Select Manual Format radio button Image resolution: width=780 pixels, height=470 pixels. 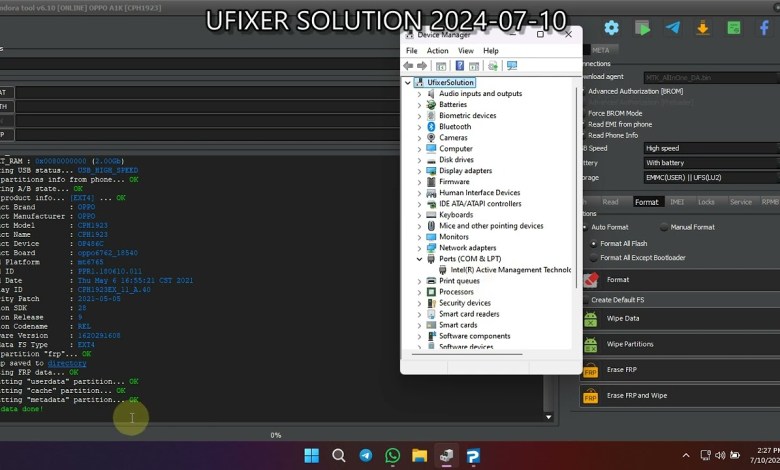[x=664, y=227]
